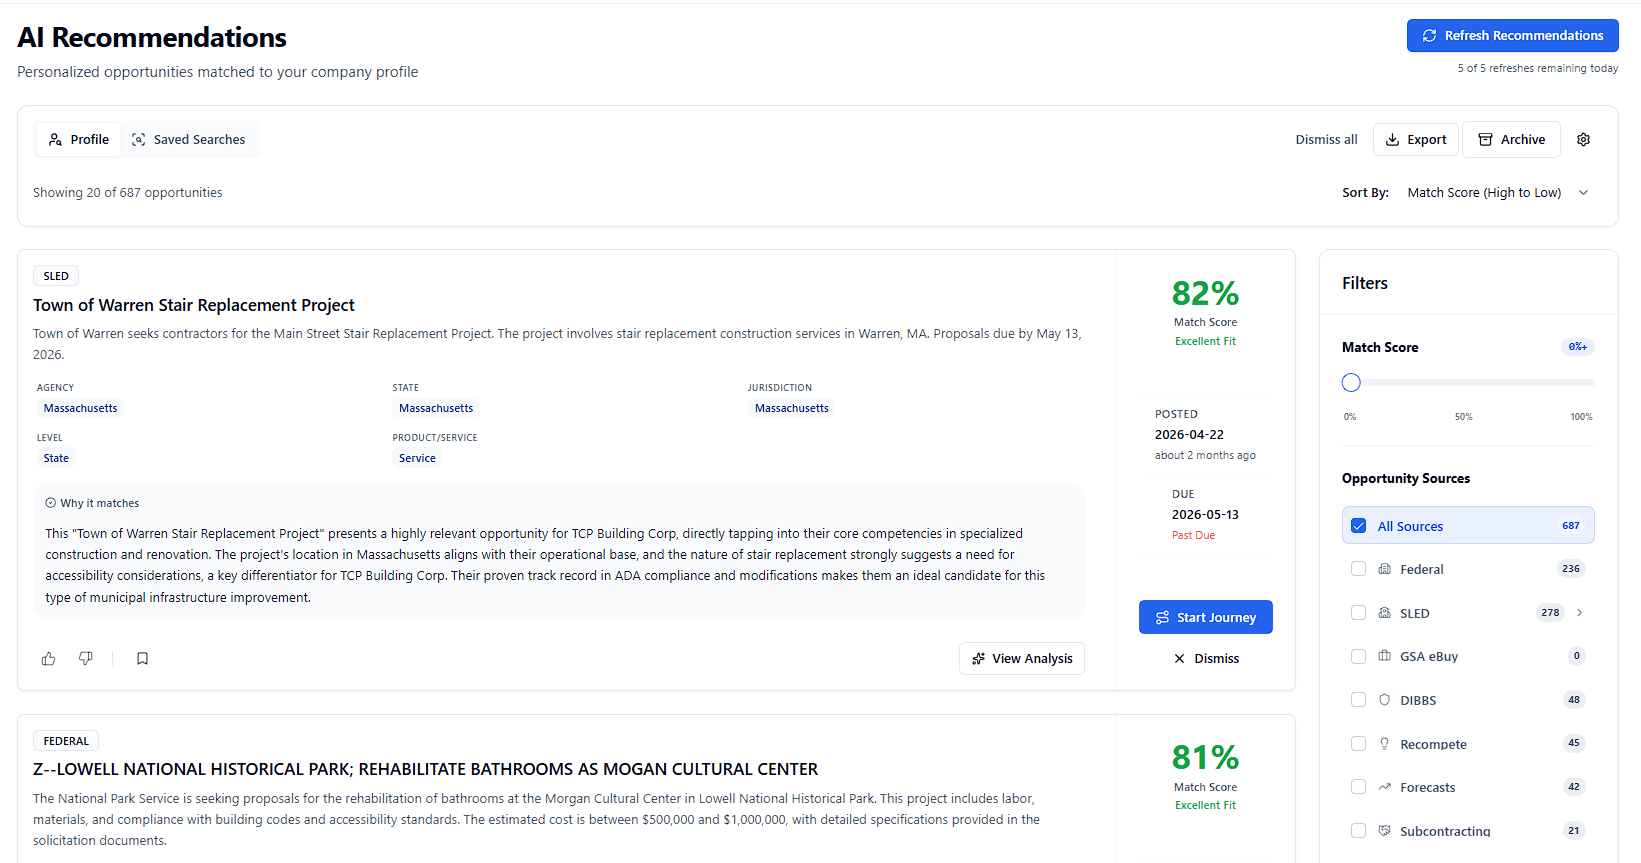The width and height of the screenshot is (1641, 863).
Task: Click the 236 count beside Federal
Action: [x=1571, y=569]
